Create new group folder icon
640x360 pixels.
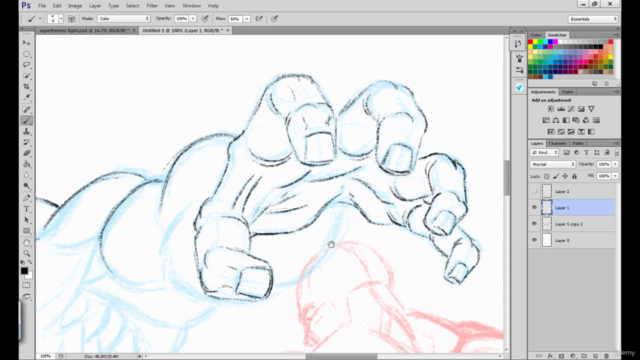[584, 356]
